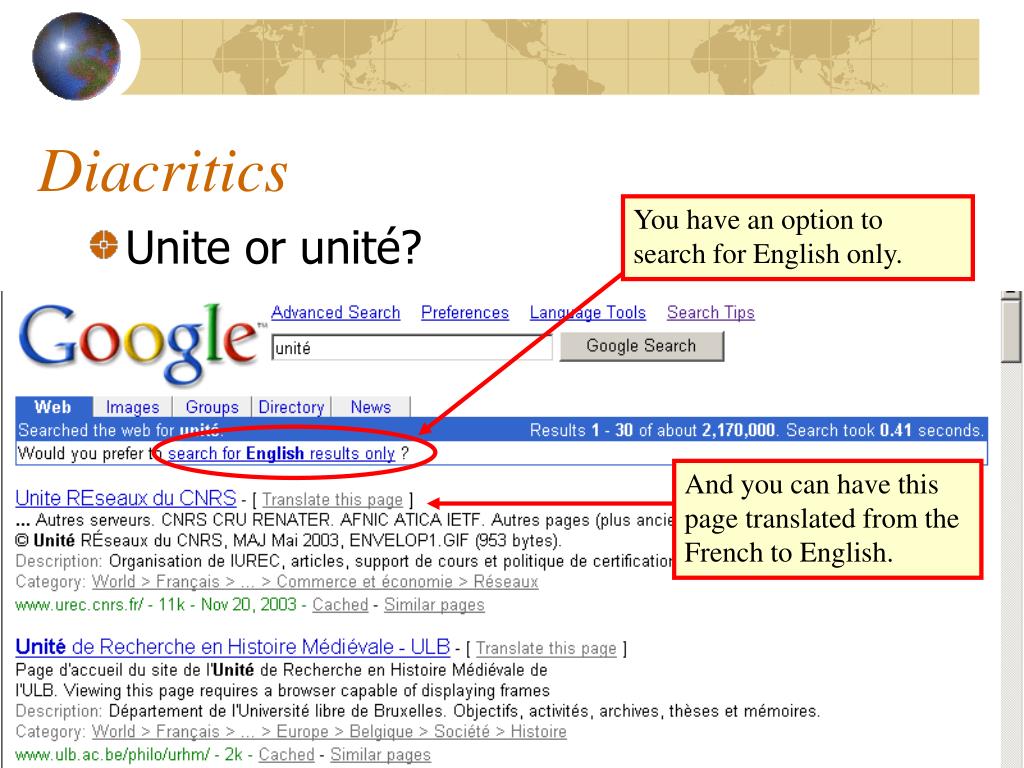
Task: Show Similar pages for www.ulb.ac.be result
Action: pos(381,754)
